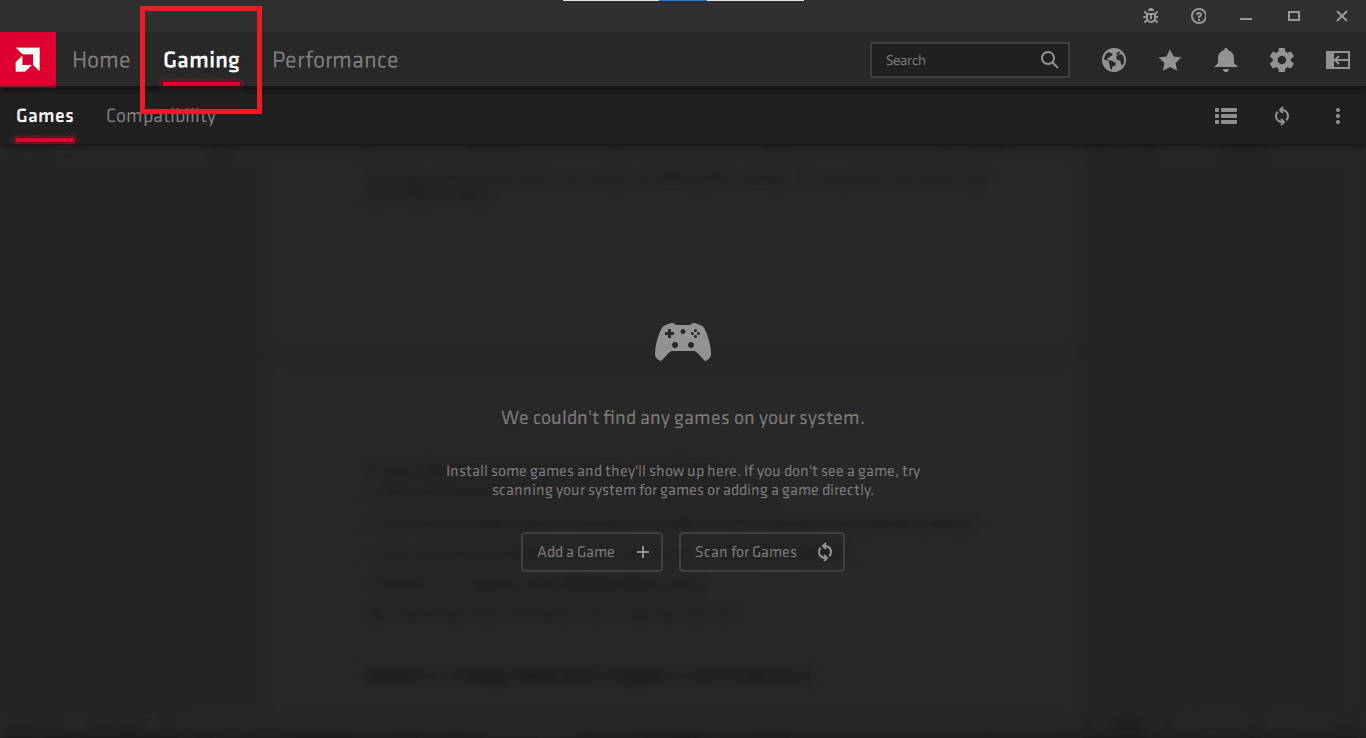Click the refresh games icon
The image size is (1366, 738).
click(1282, 116)
